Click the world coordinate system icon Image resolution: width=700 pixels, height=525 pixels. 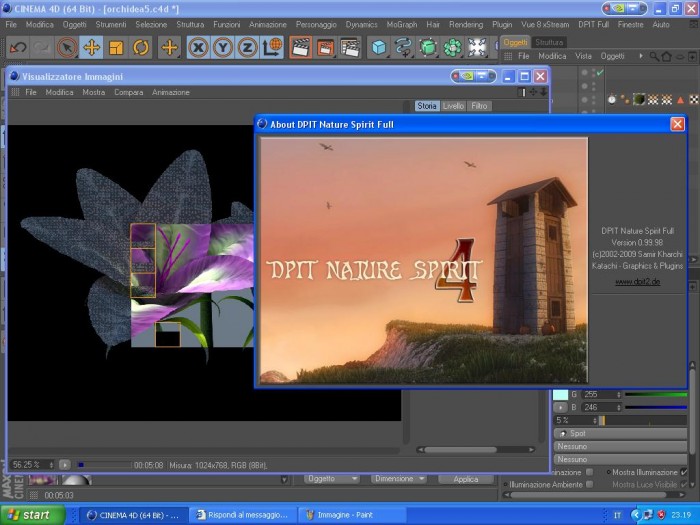click(272, 47)
